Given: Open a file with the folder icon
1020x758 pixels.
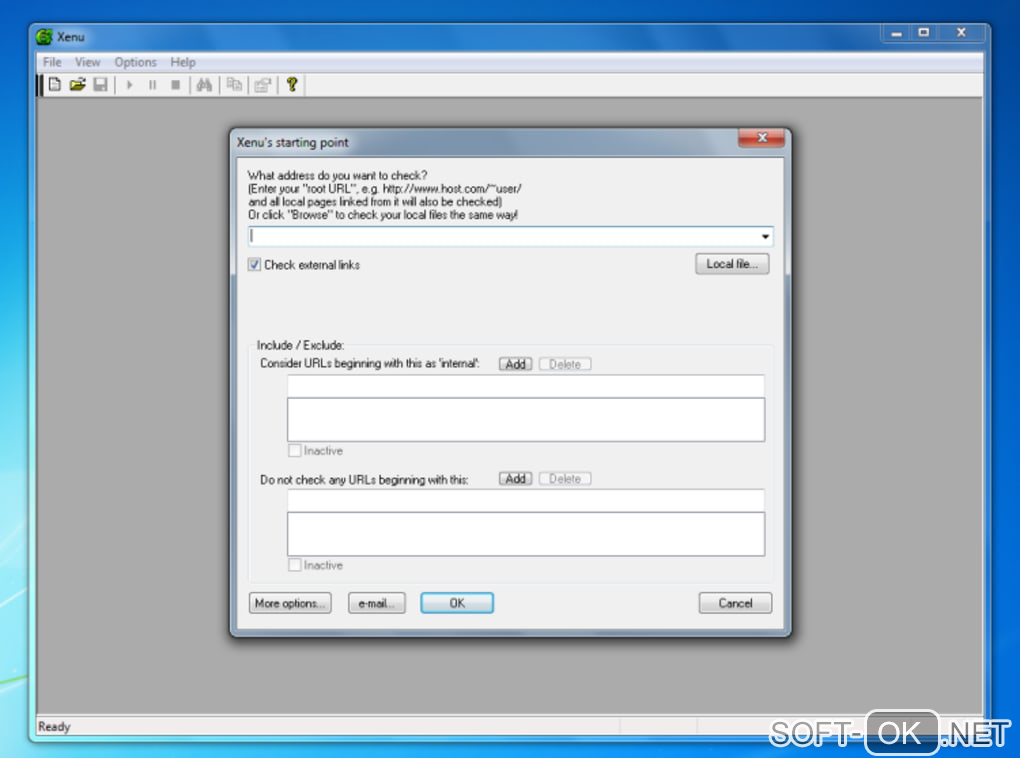Looking at the screenshot, I should [x=77, y=85].
